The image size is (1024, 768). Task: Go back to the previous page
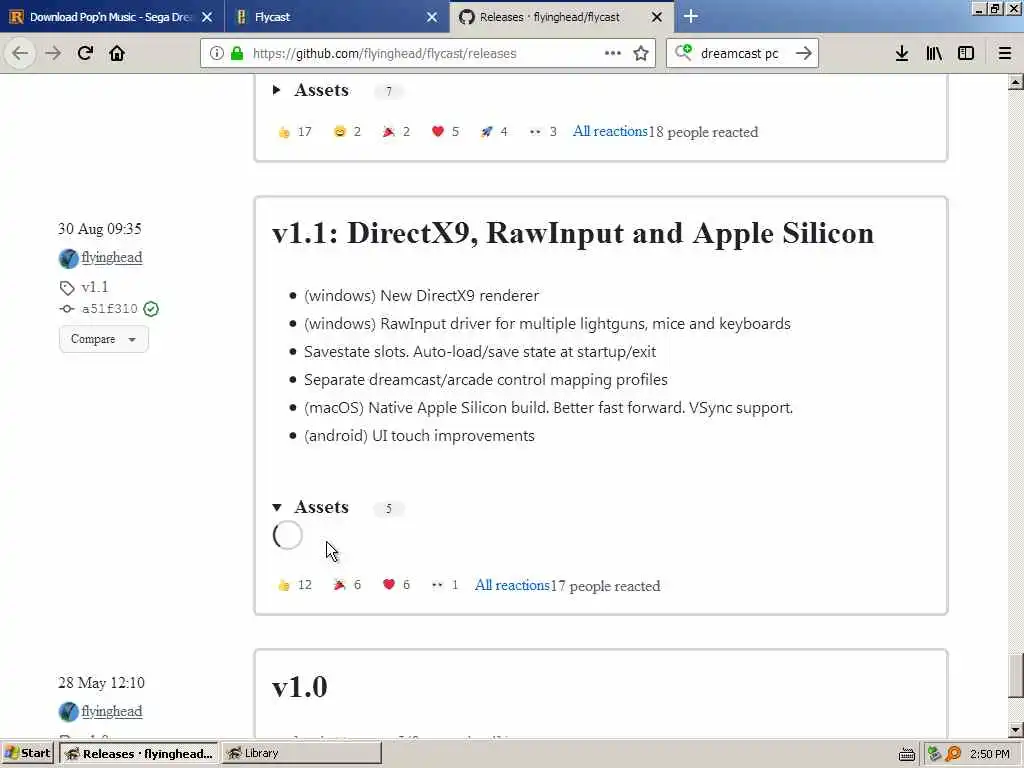(20, 53)
